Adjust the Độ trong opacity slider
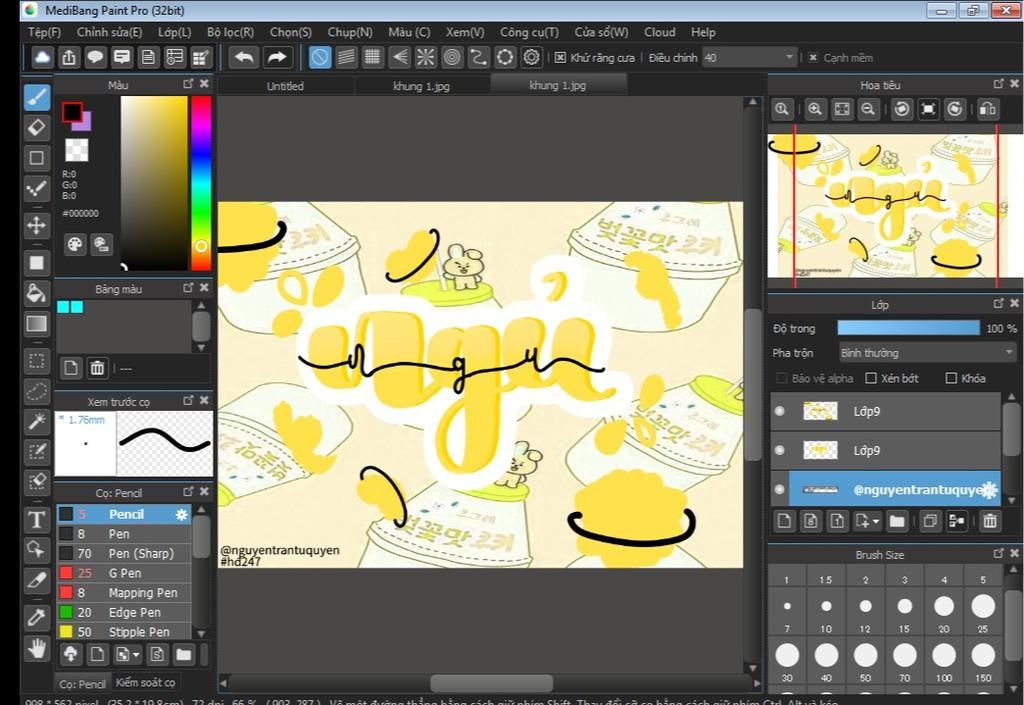Viewport: 1024px width, 705px height. [x=908, y=328]
